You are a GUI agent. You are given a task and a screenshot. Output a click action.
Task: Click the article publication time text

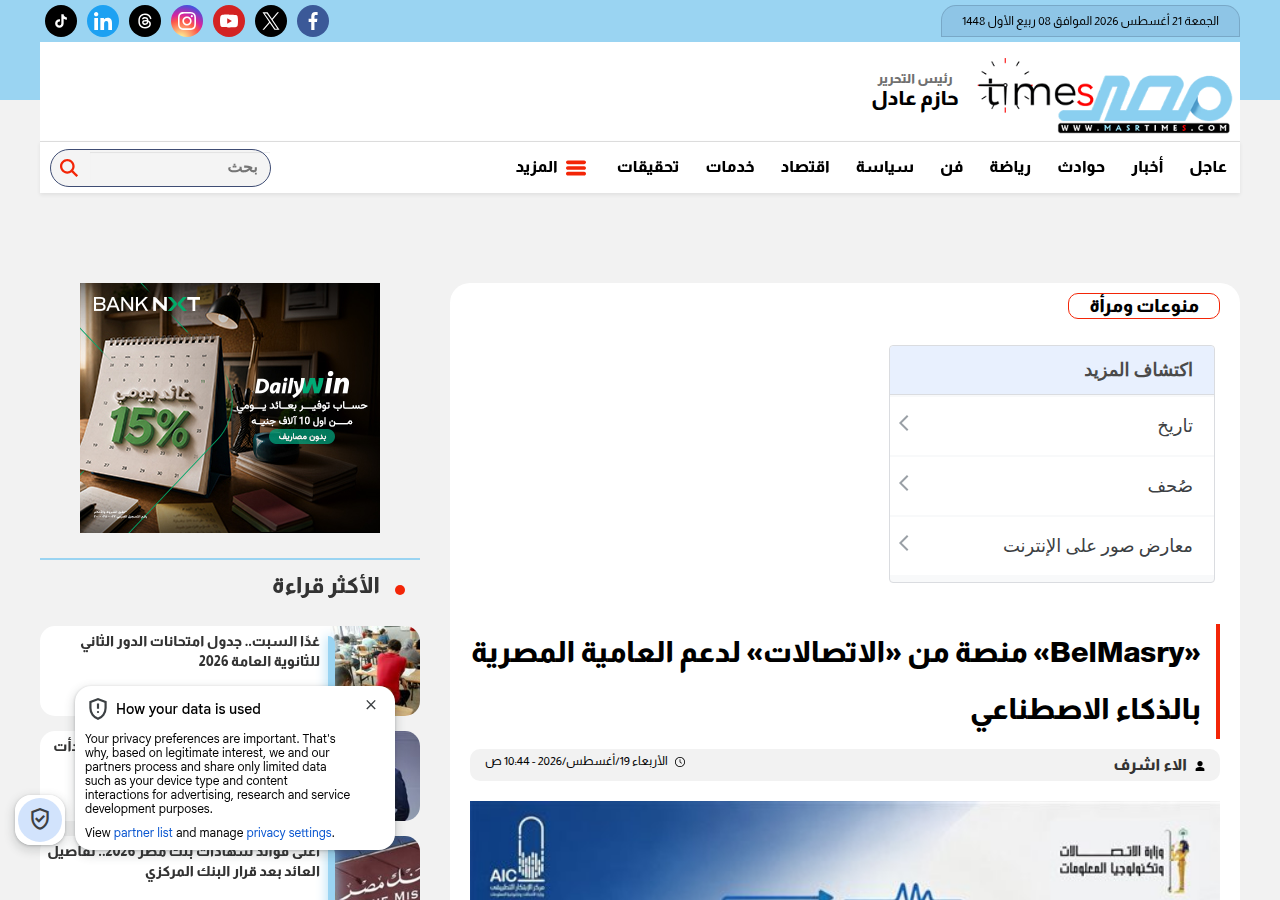tap(576, 762)
